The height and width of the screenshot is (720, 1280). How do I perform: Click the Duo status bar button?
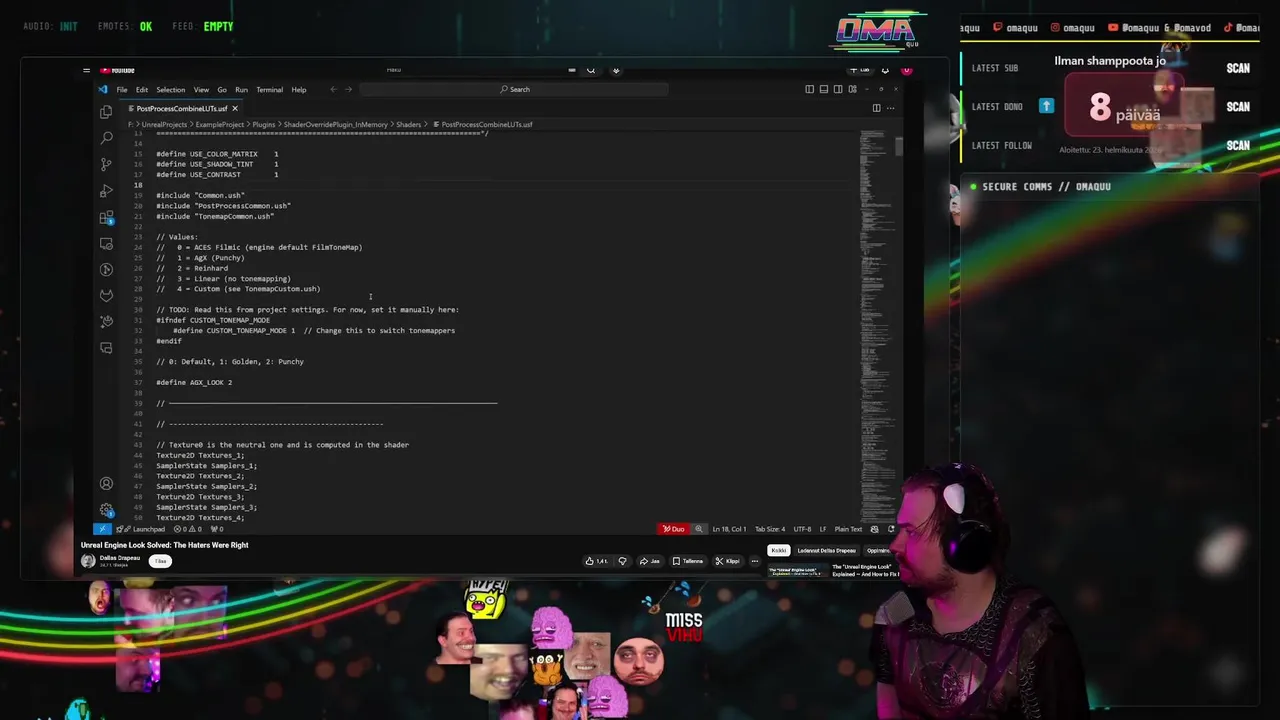click(674, 529)
